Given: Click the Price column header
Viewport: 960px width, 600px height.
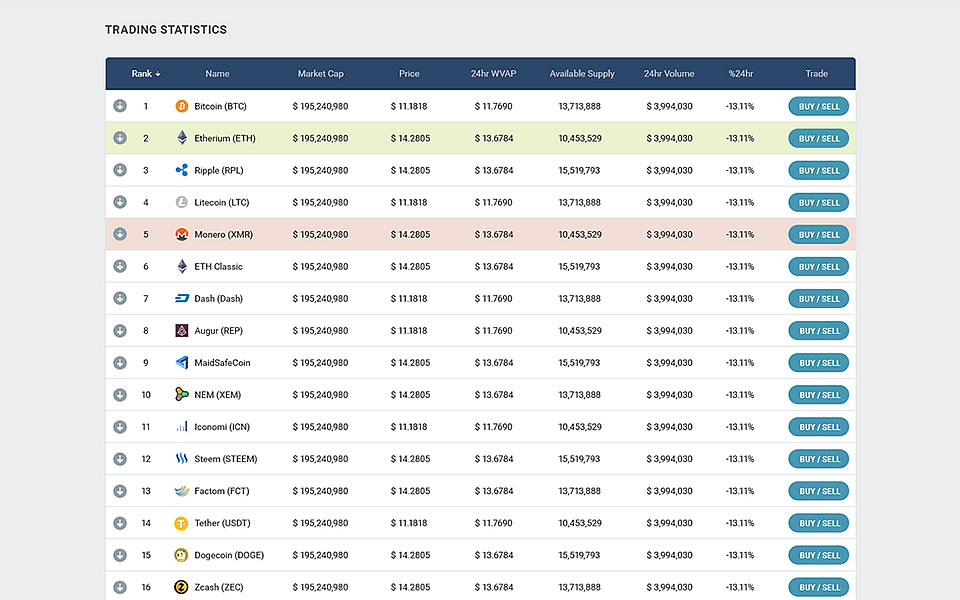Looking at the screenshot, I should (409, 74).
